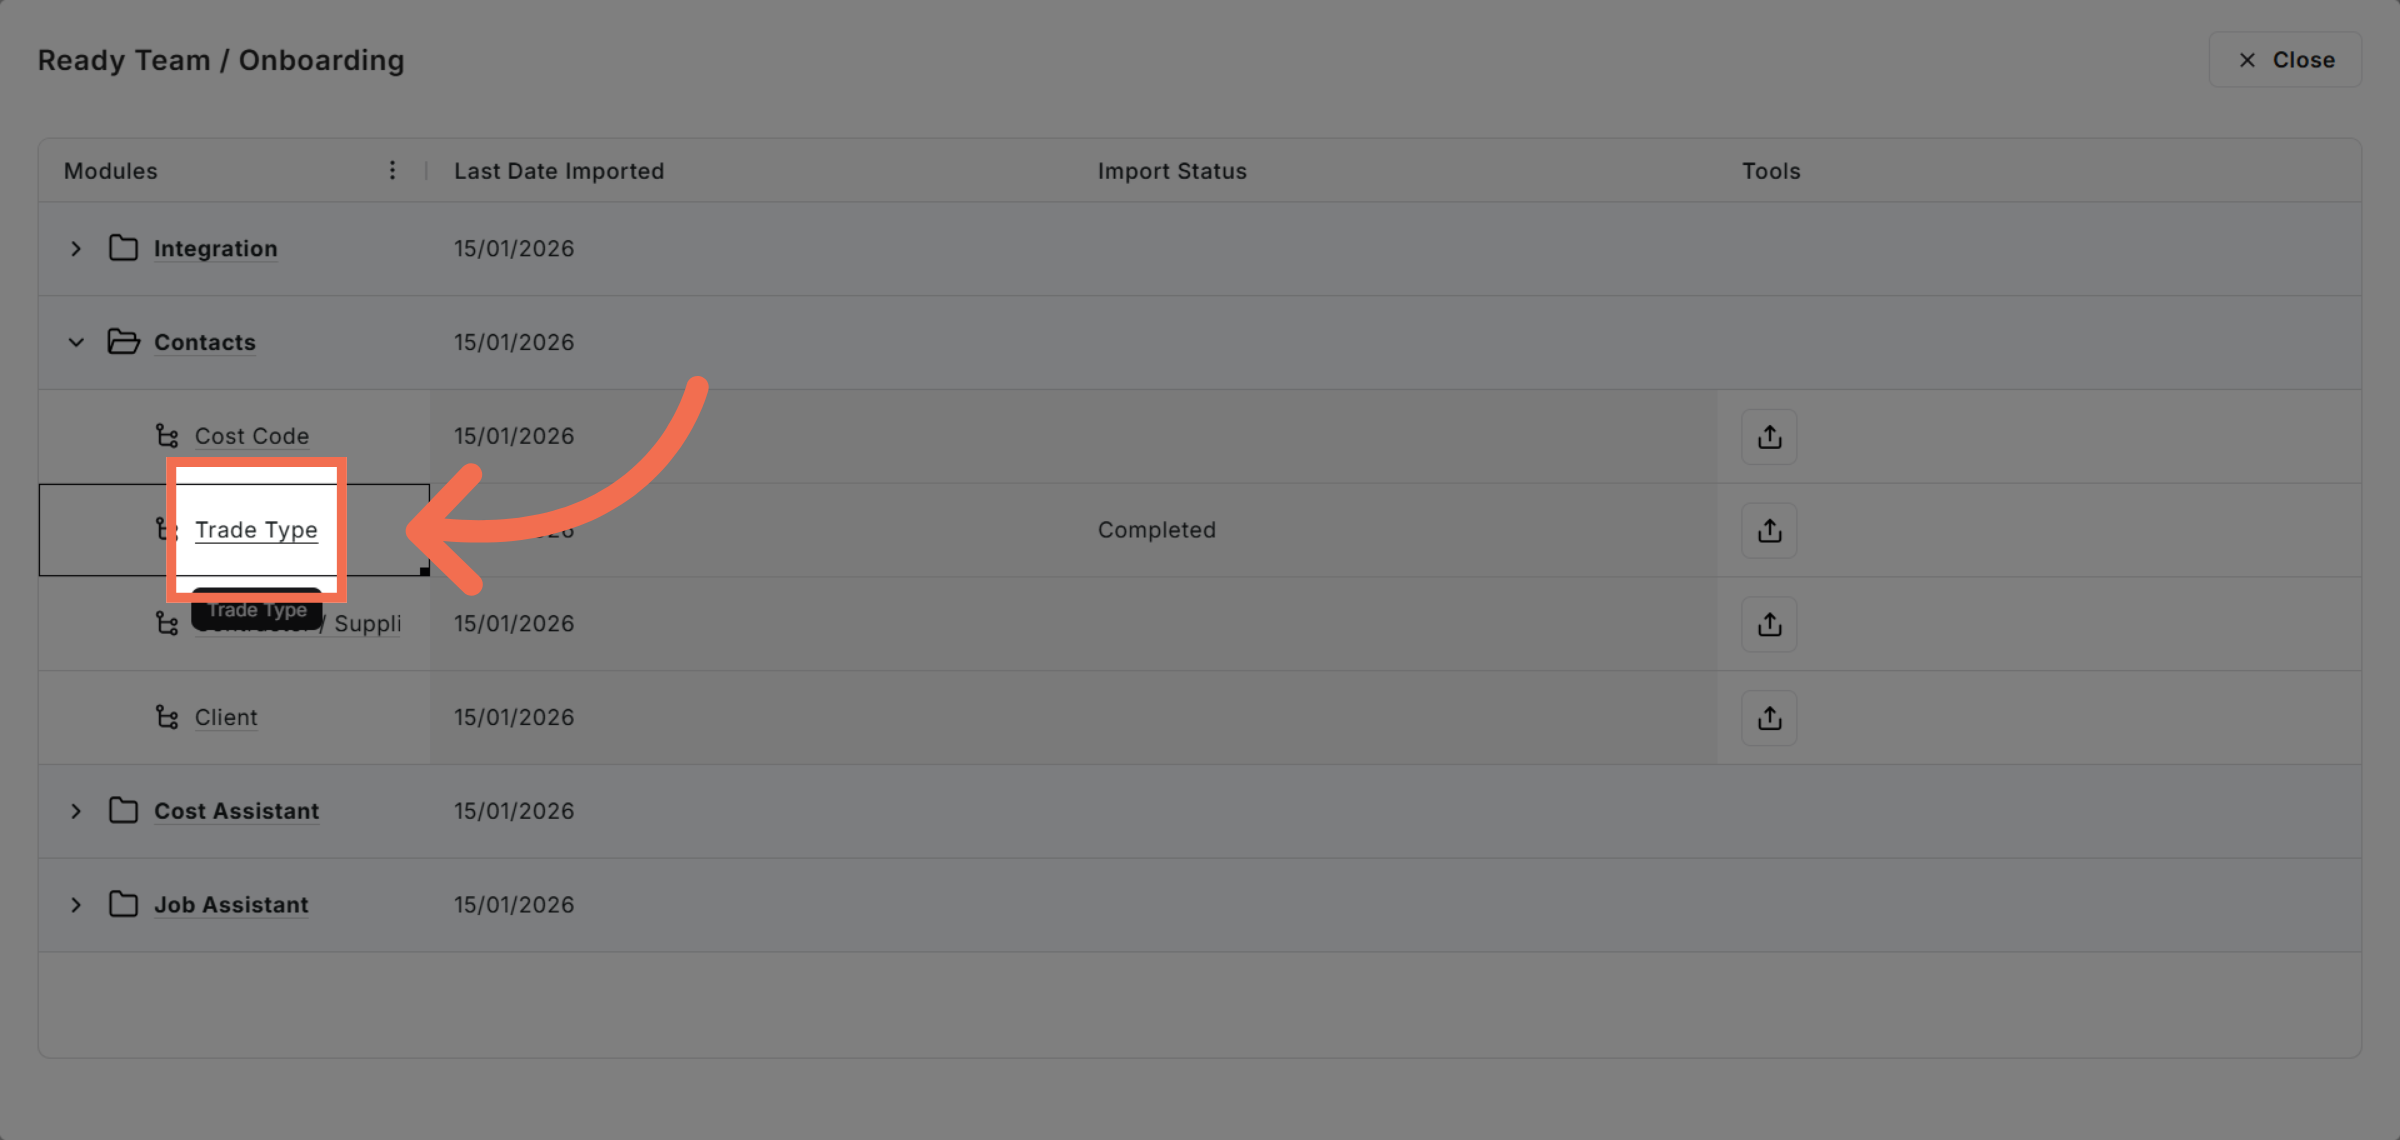The height and width of the screenshot is (1140, 2400).
Task: Click the hierarchy icon next to Cost Code
Action: pyautogui.click(x=166, y=436)
